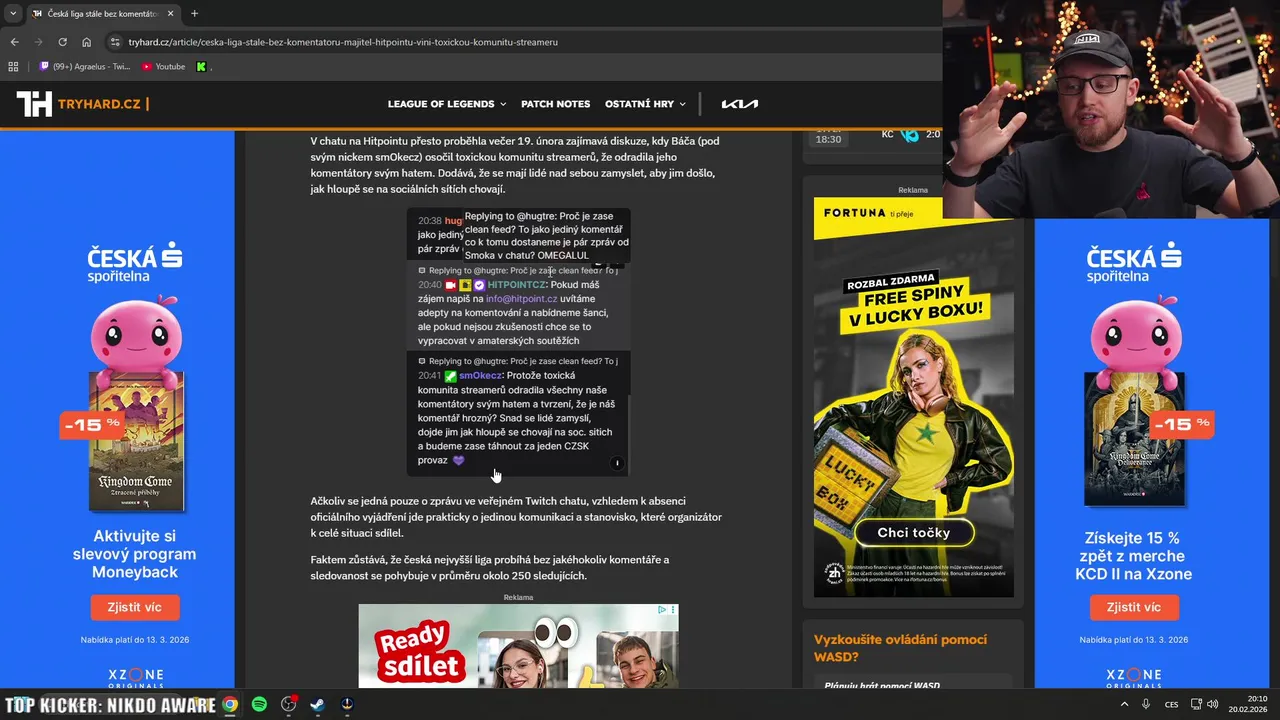This screenshot has width=1280, height=720.
Task: Open the Ready sdílet advertisement image
Action: pyautogui.click(x=518, y=646)
